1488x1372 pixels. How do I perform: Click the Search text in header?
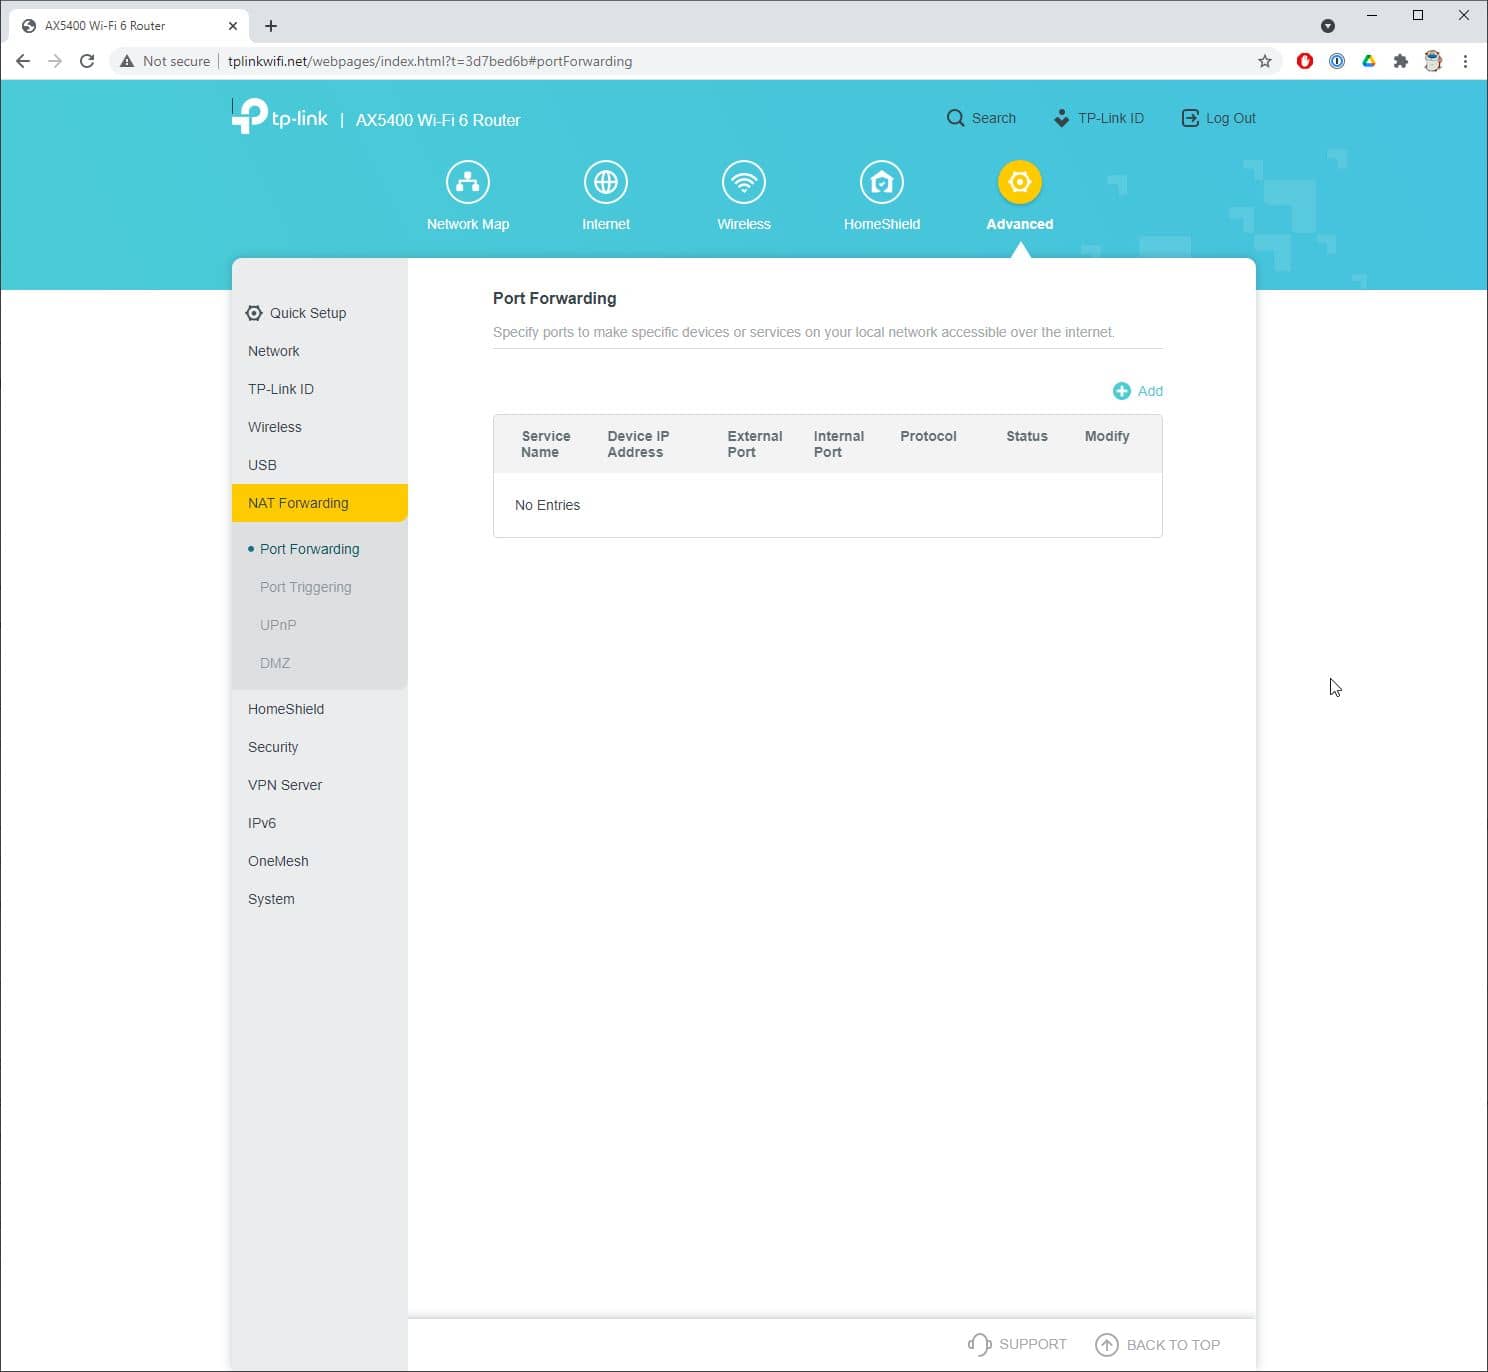(993, 118)
